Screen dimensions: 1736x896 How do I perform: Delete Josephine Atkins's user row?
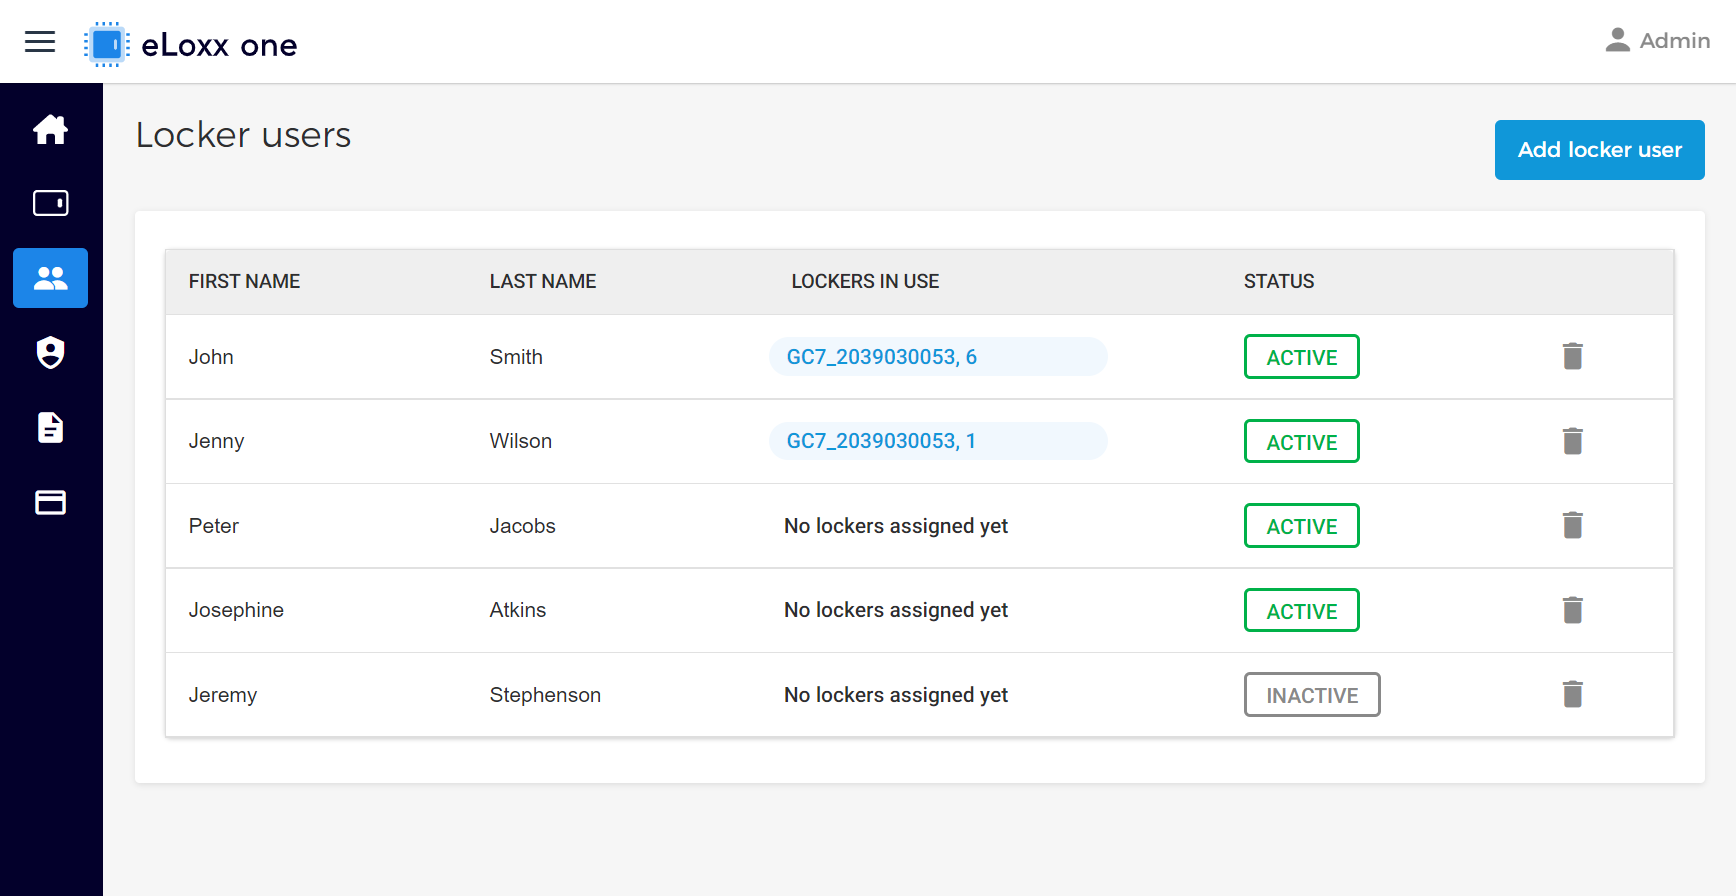[1572, 610]
